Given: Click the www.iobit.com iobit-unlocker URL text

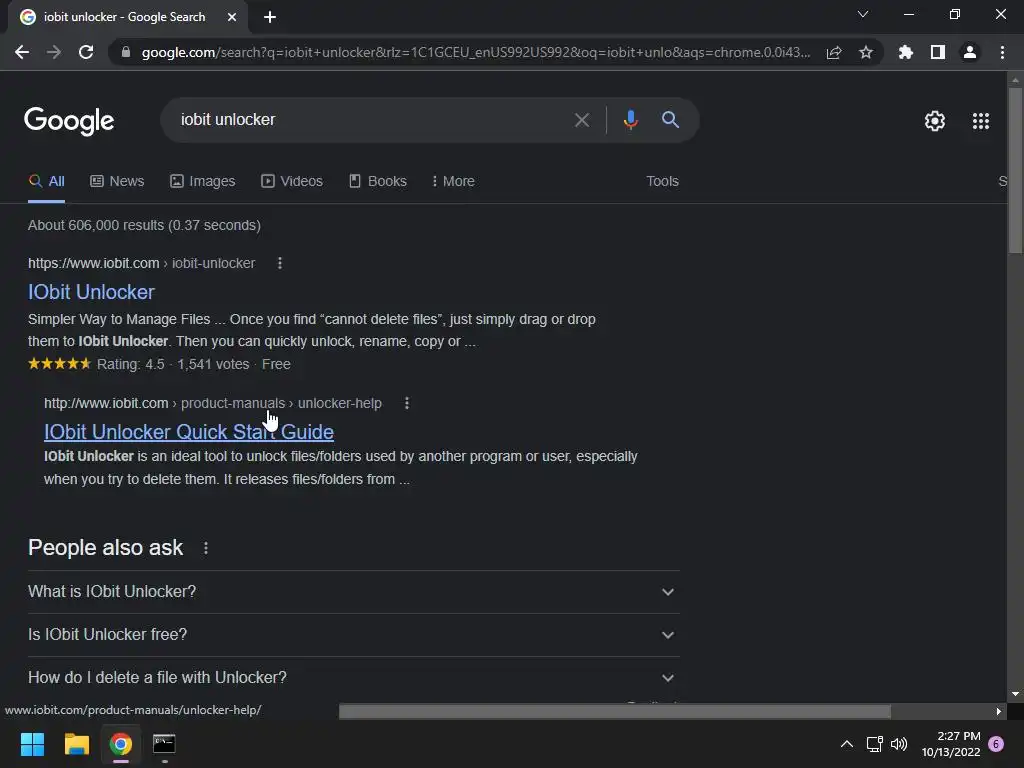Looking at the screenshot, I should coord(141,263).
